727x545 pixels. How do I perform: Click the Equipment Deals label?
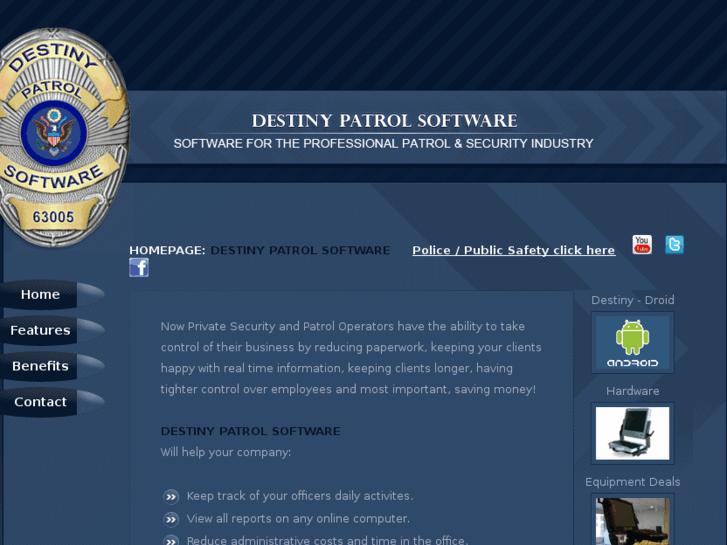632,482
